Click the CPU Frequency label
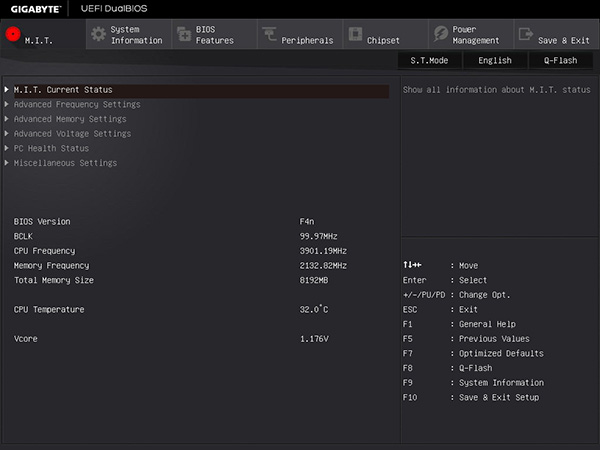600x450 pixels. 44,251
